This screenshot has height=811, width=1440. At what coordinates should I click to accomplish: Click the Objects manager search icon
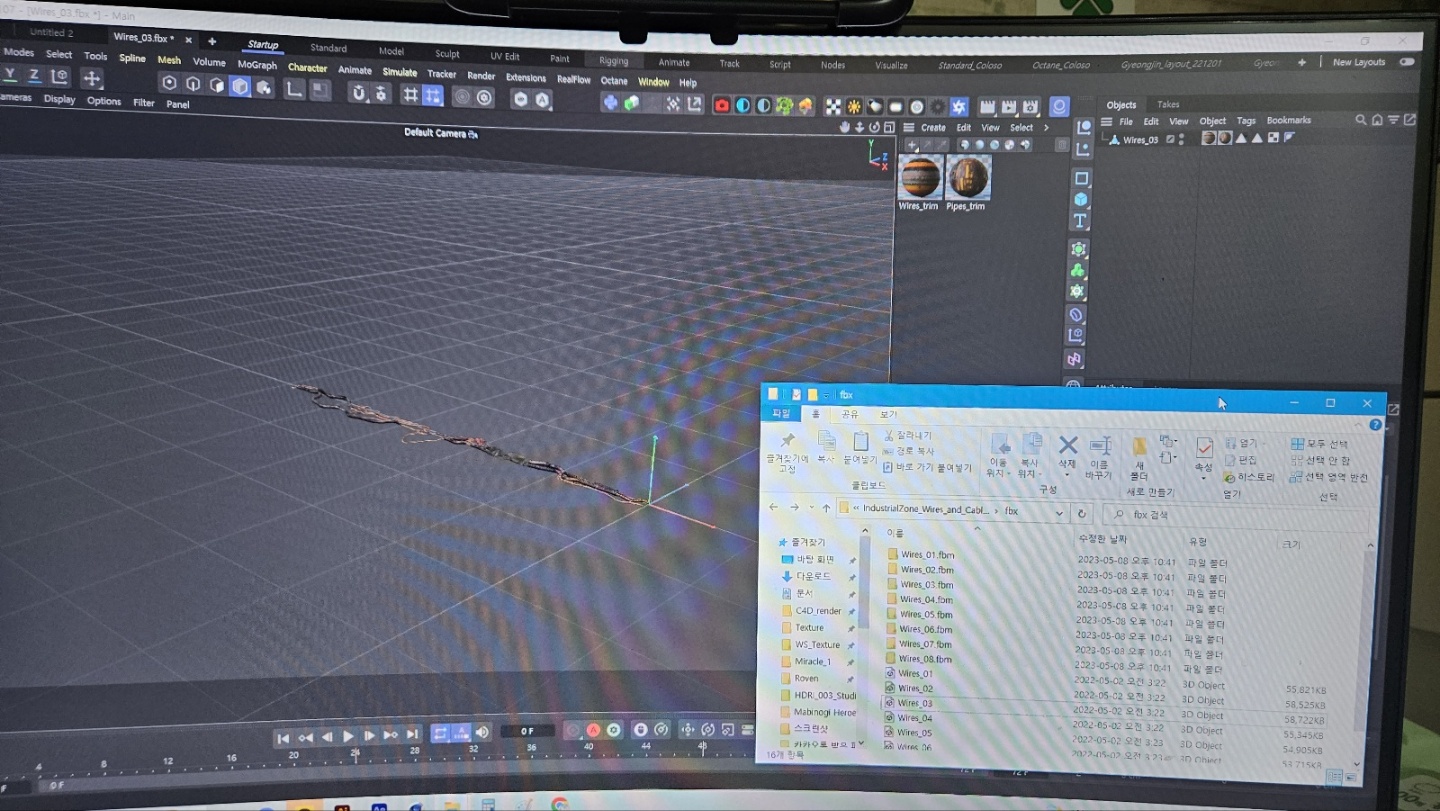[1361, 120]
